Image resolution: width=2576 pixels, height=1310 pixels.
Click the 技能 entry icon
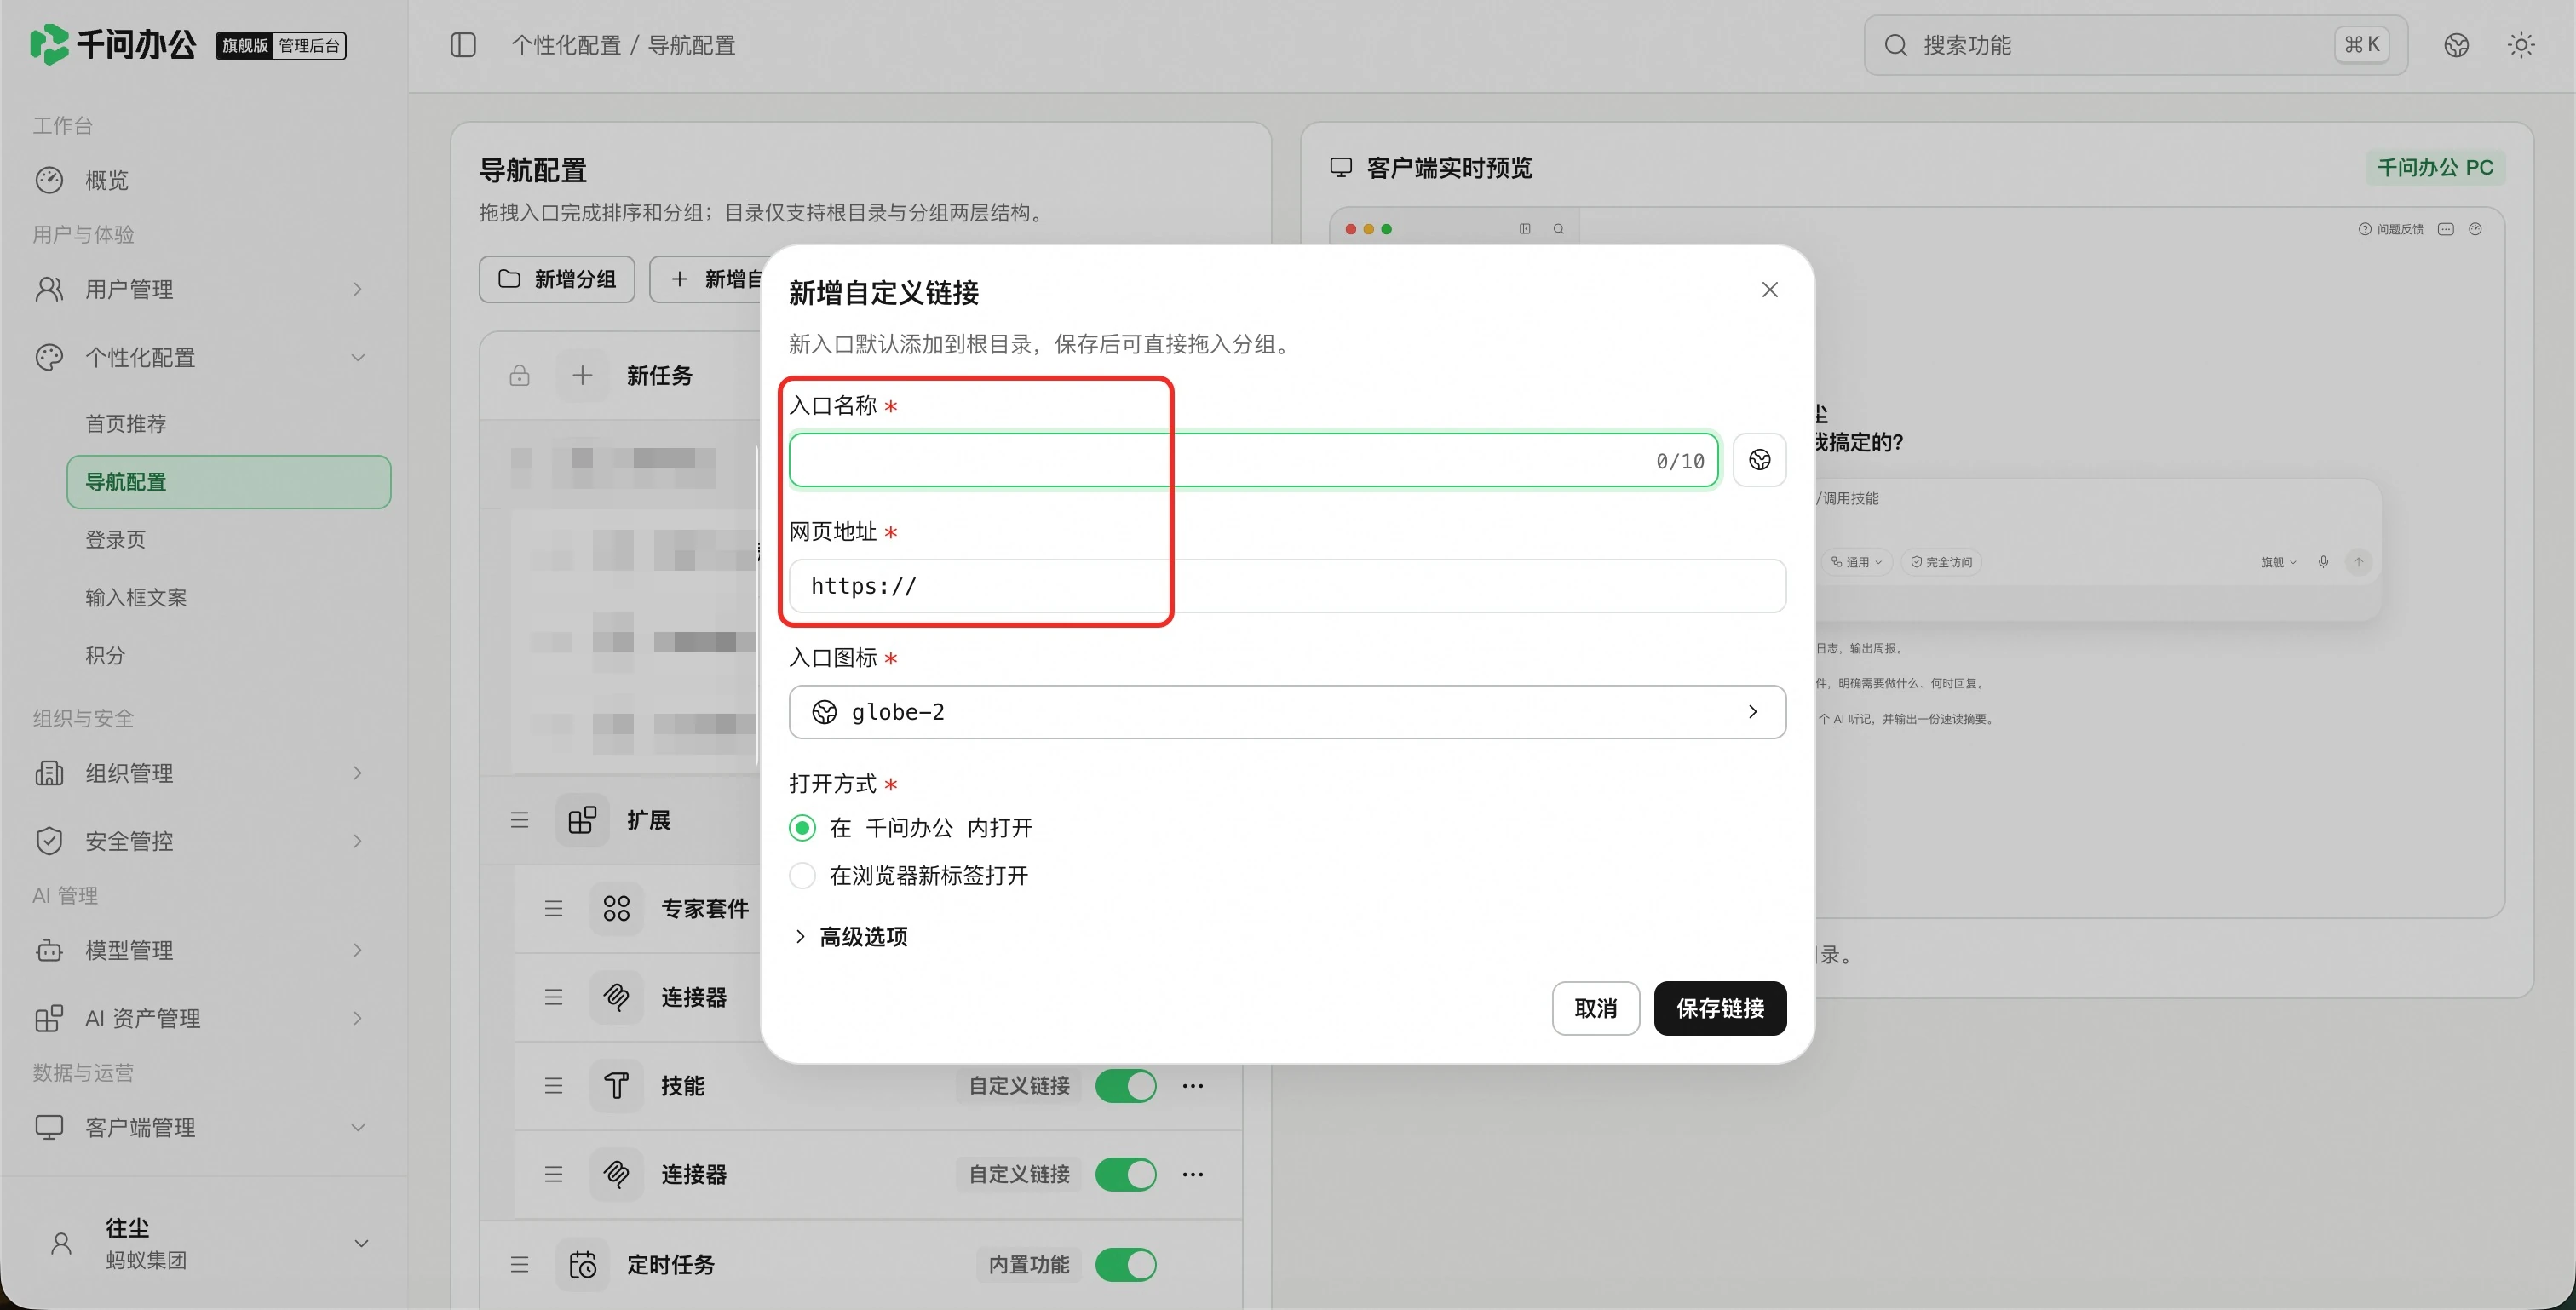pos(616,1085)
